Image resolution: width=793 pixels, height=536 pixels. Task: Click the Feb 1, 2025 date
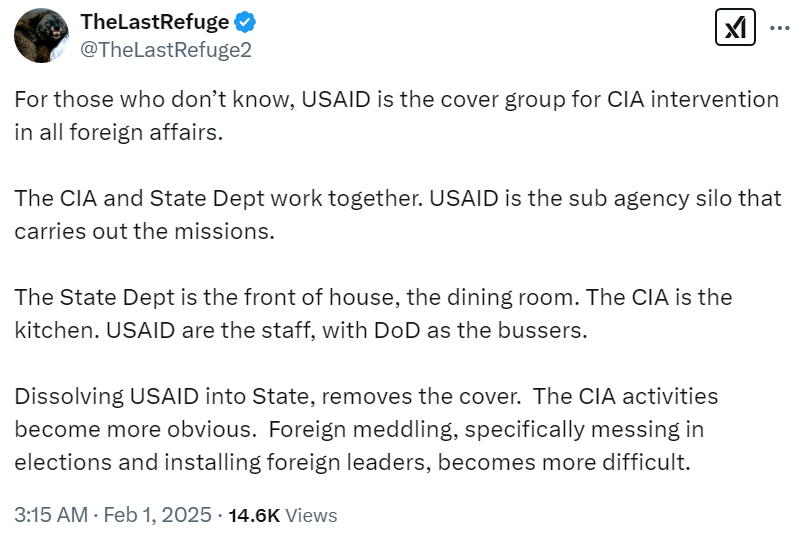[158, 515]
